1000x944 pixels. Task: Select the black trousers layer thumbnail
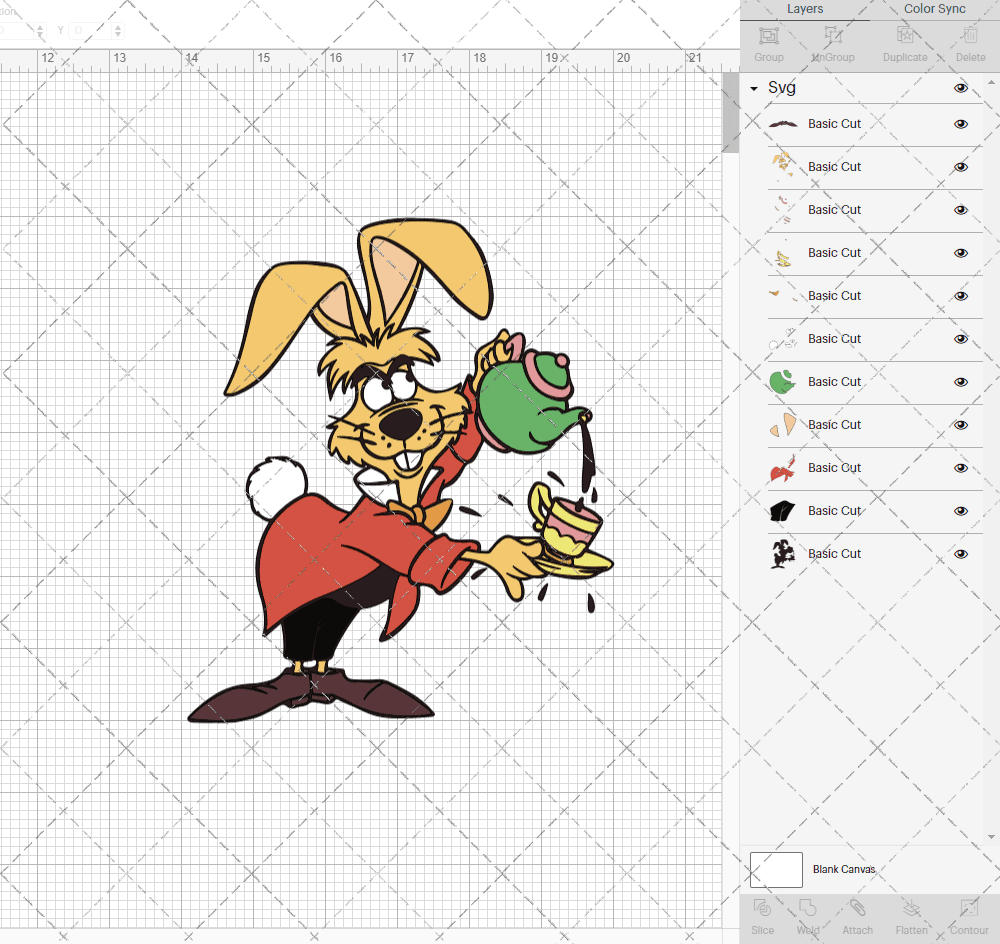point(783,511)
